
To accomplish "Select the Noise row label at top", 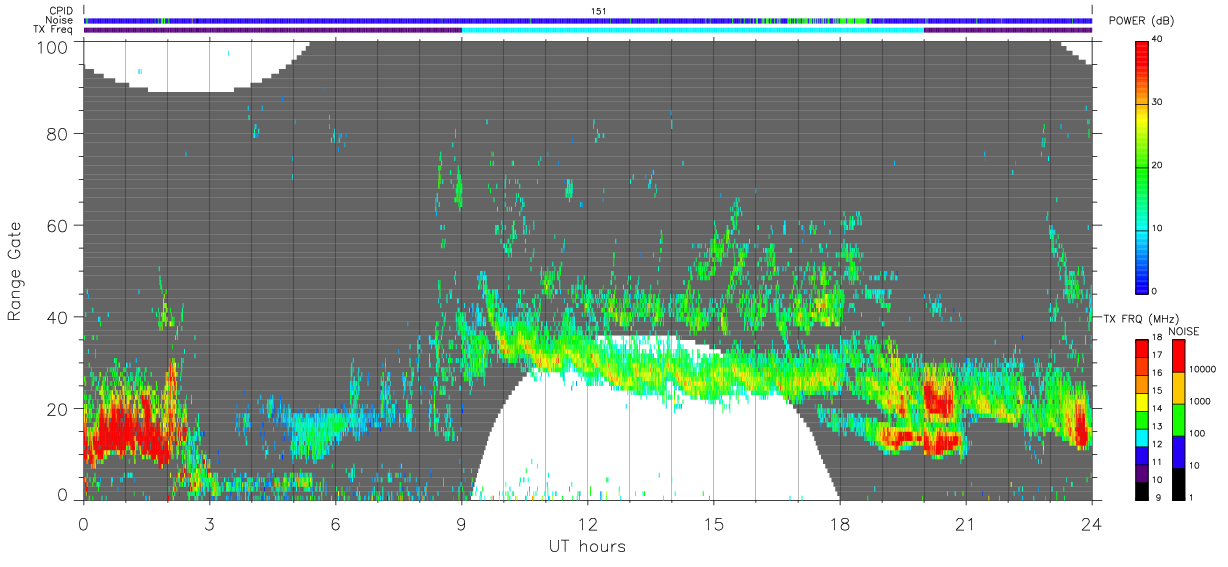I will pyautogui.click(x=61, y=20).
